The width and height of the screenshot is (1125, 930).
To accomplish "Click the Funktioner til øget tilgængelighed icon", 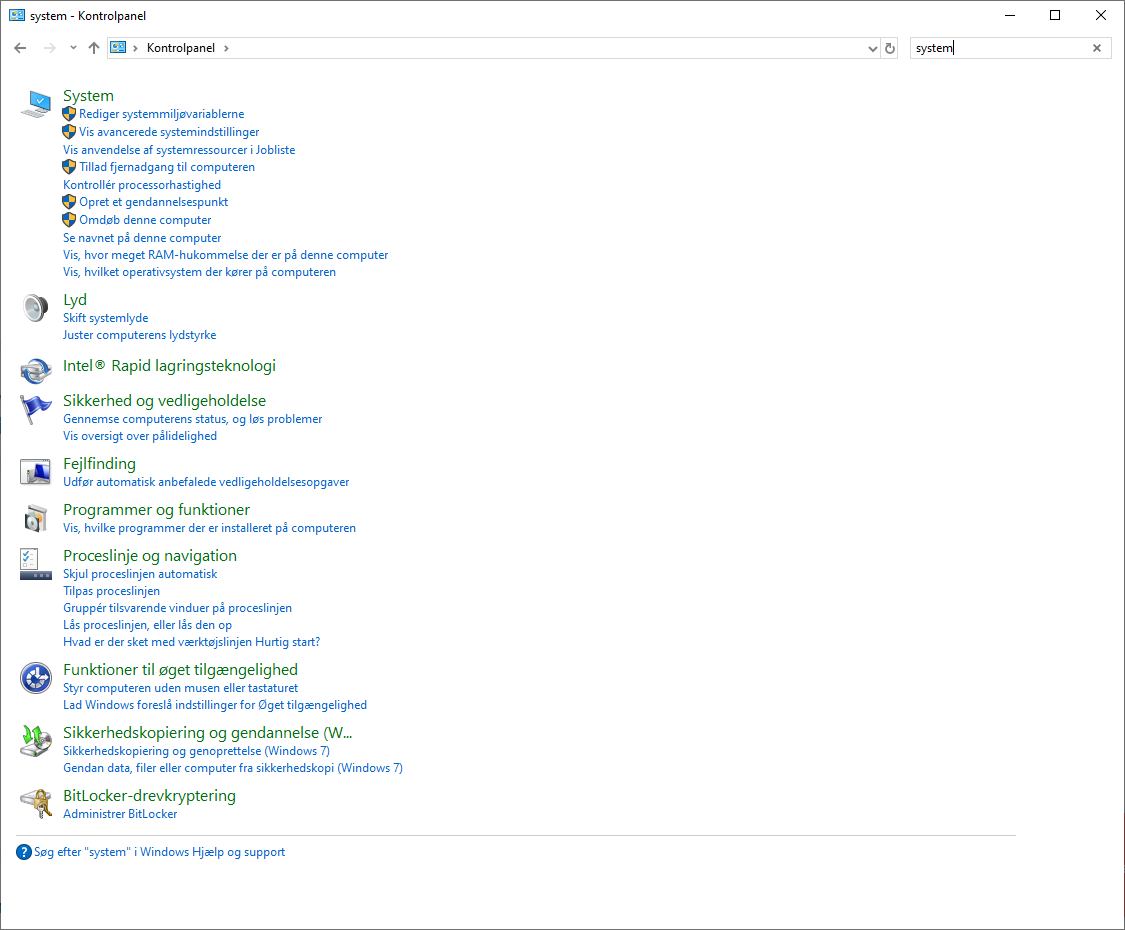I will [35, 678].
